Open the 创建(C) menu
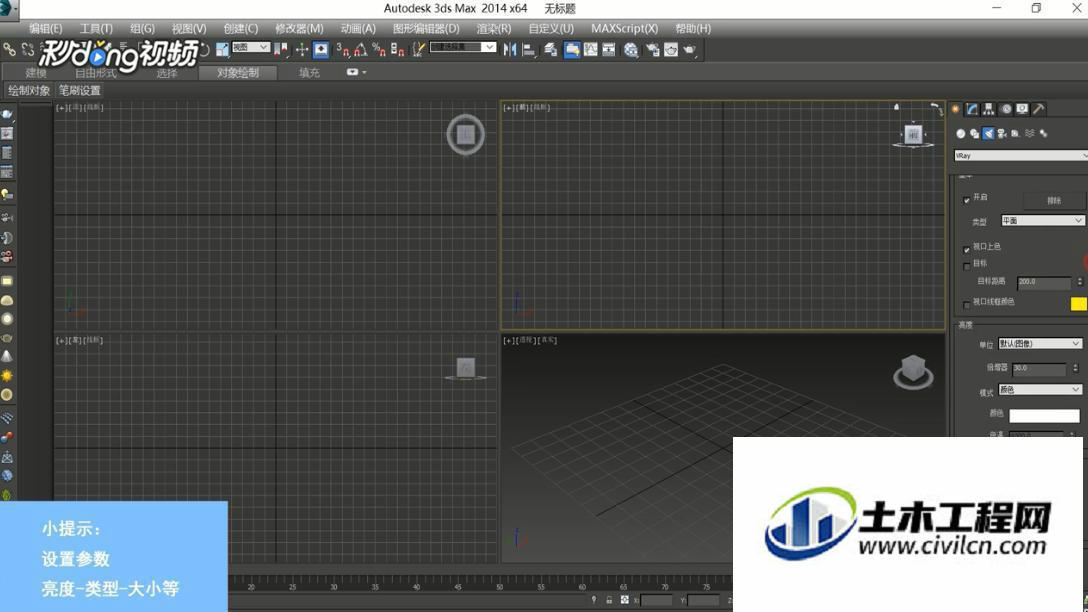Screen dimensions: 1088x612 (x=241, y=28)
